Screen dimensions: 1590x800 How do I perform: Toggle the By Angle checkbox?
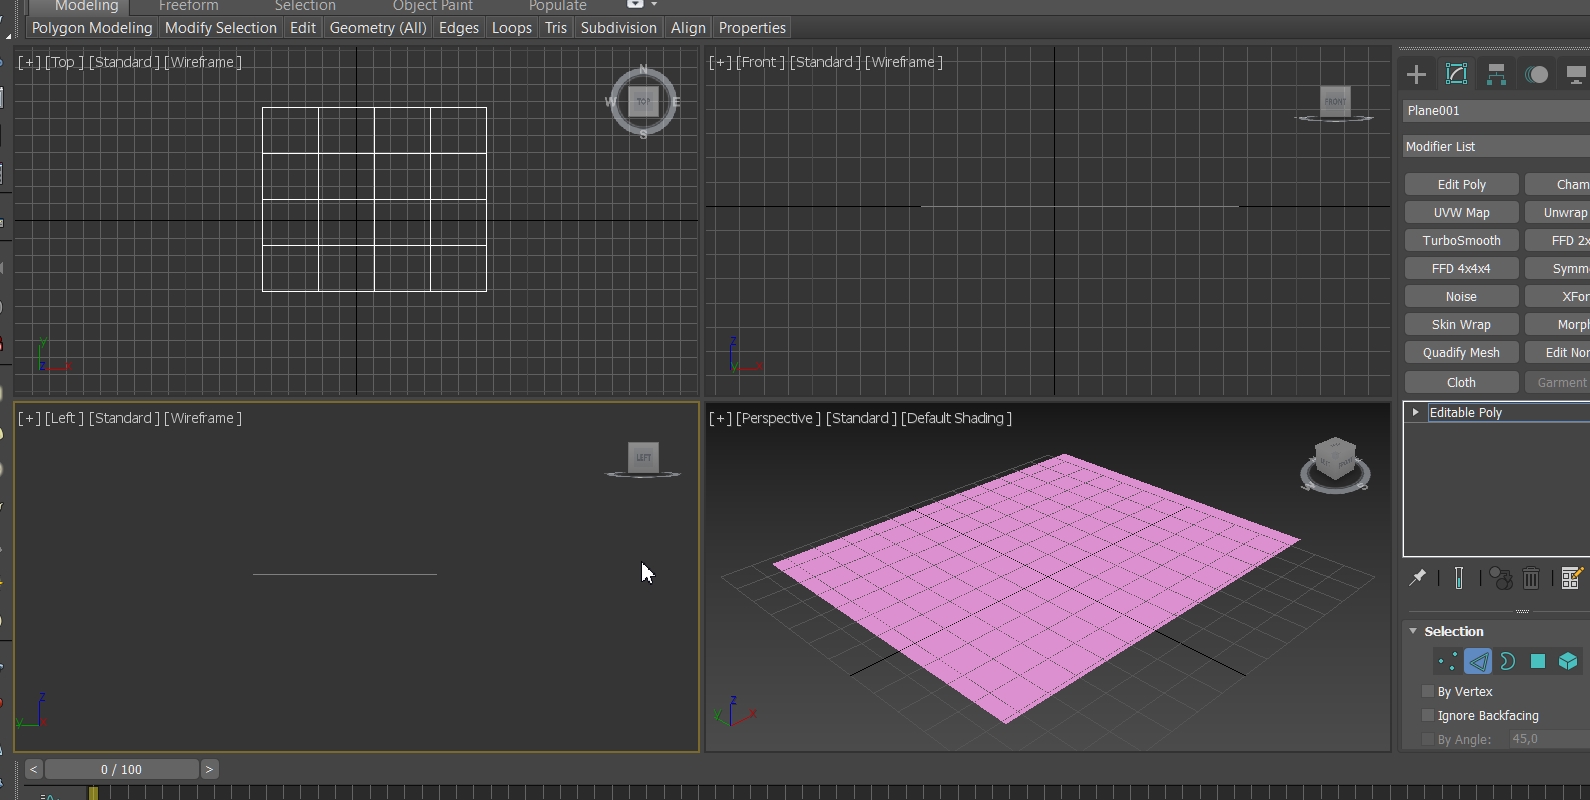1428,739
